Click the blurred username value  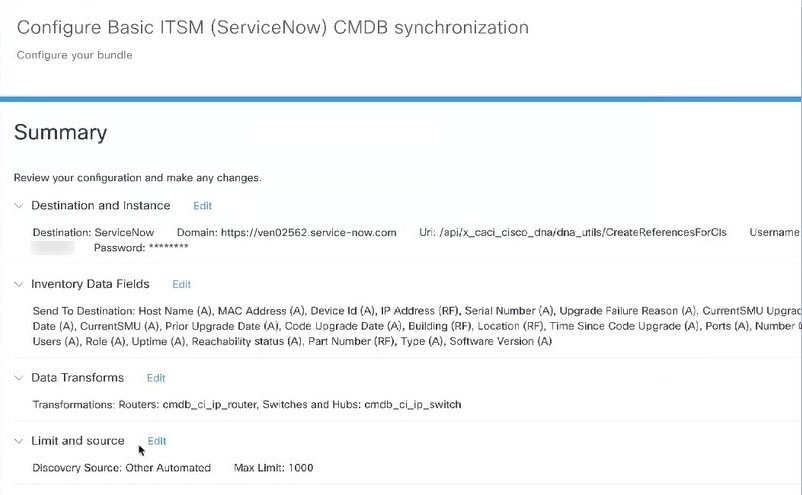click(x=53, y=248)
